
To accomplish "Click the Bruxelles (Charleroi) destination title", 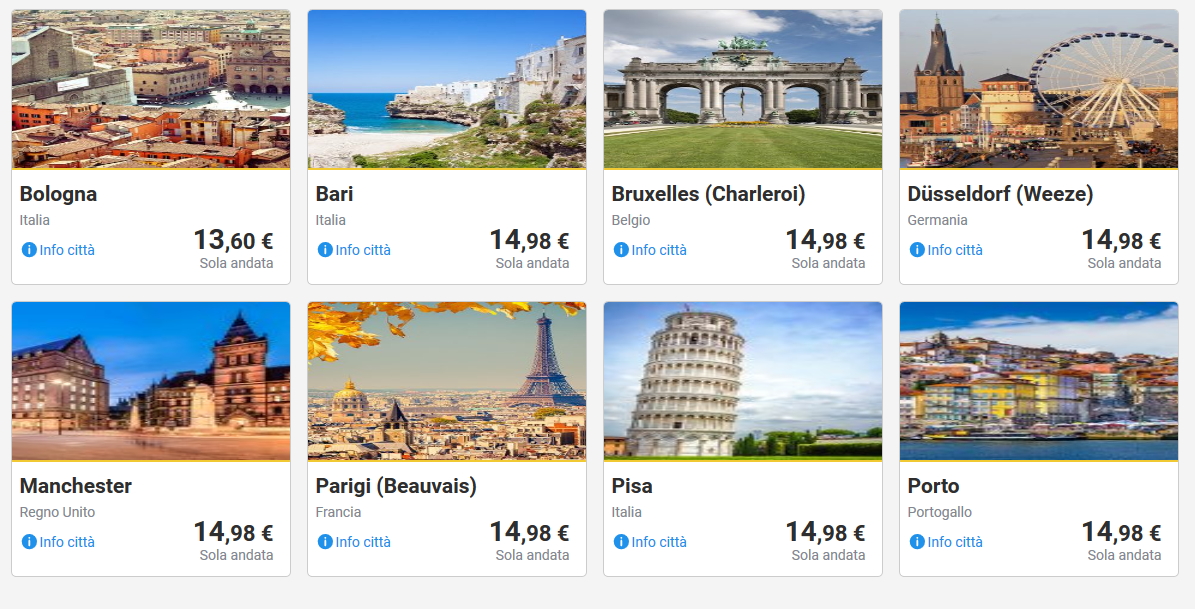I will tap(708, 194).
